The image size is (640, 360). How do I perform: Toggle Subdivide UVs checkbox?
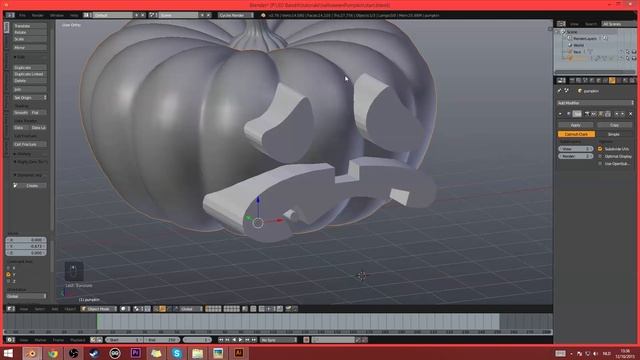click(x=600, y=149)
